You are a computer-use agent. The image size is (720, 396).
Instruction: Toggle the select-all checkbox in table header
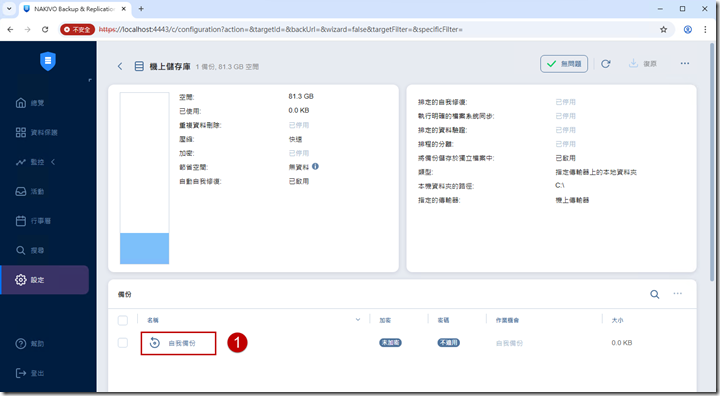(x=123, y=320)
